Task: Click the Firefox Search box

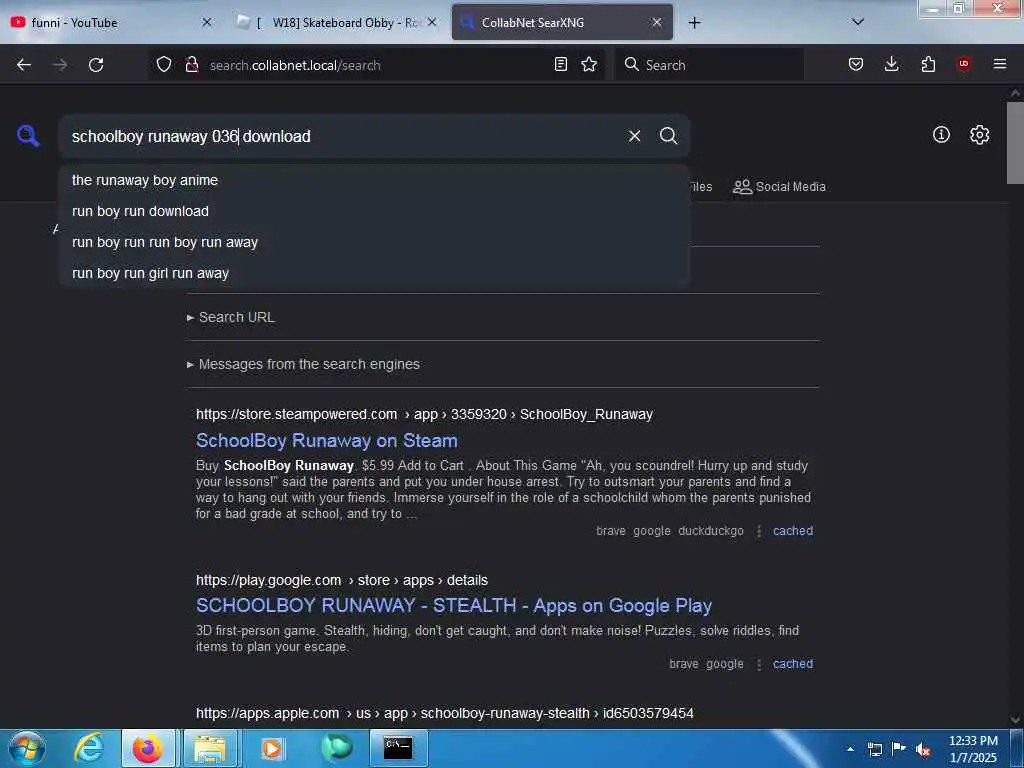Action: click(710, 65)
